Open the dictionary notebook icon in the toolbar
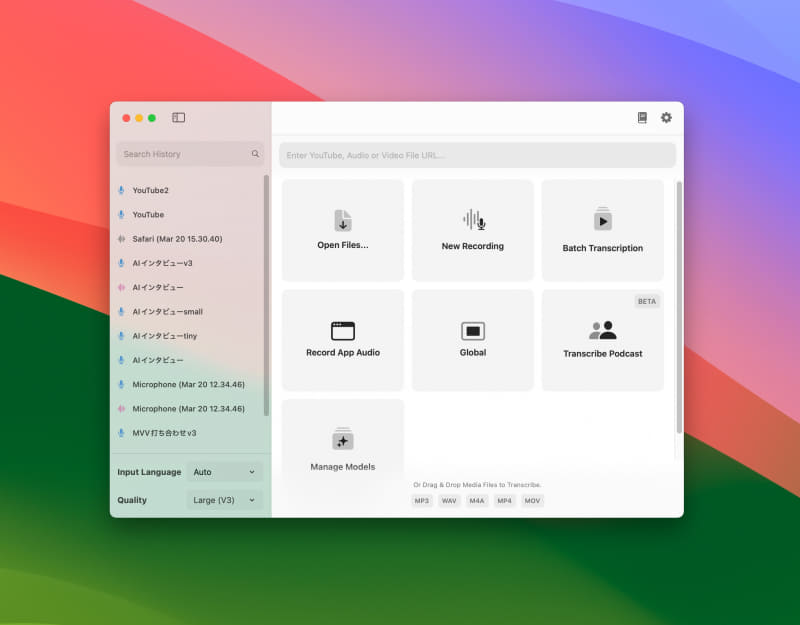 click(x=641, y=117)
